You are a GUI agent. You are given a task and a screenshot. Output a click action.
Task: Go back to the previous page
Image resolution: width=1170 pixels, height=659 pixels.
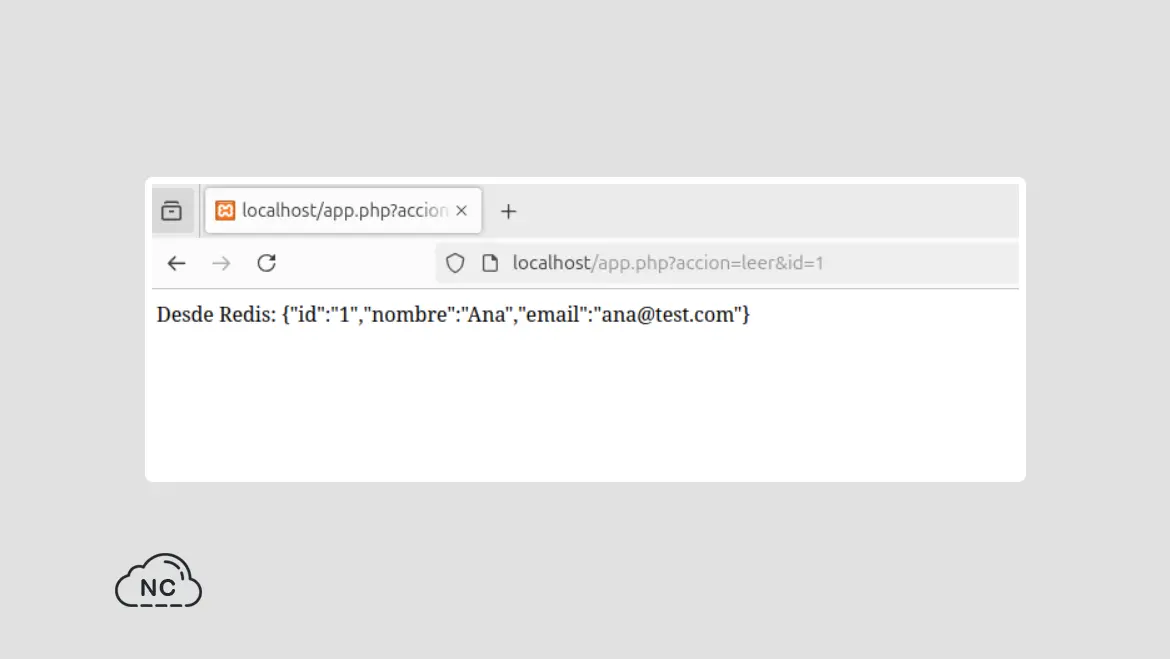click(x=176, y=263)
